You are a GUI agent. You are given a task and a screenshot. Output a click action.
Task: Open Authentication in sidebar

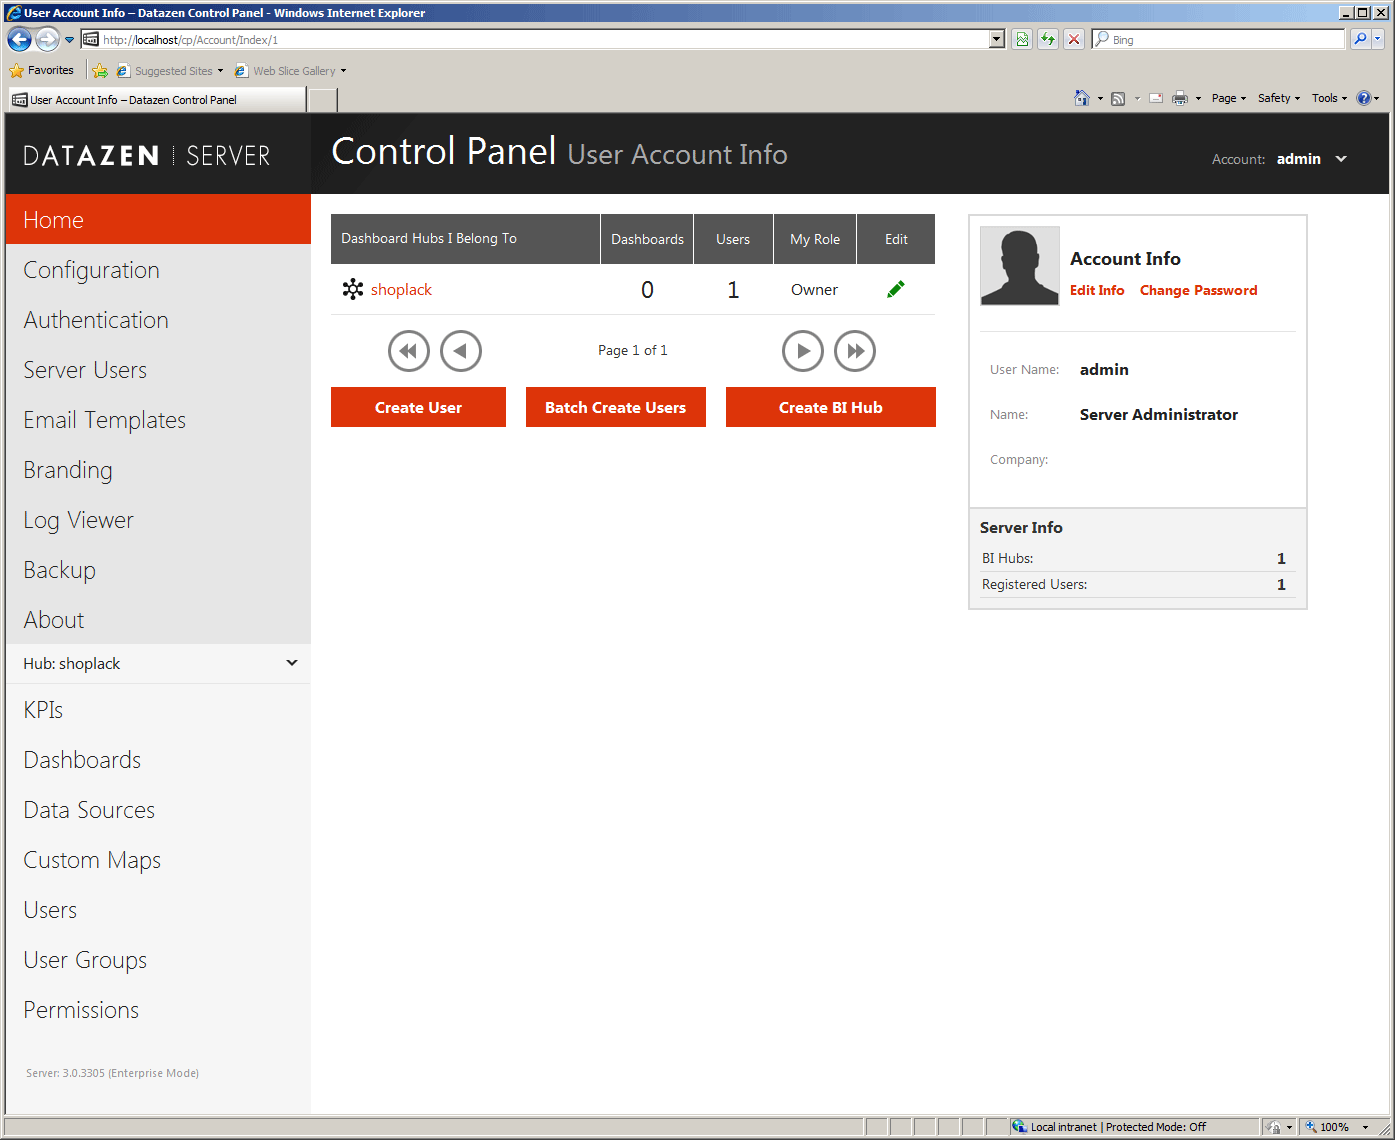point(158,320)
